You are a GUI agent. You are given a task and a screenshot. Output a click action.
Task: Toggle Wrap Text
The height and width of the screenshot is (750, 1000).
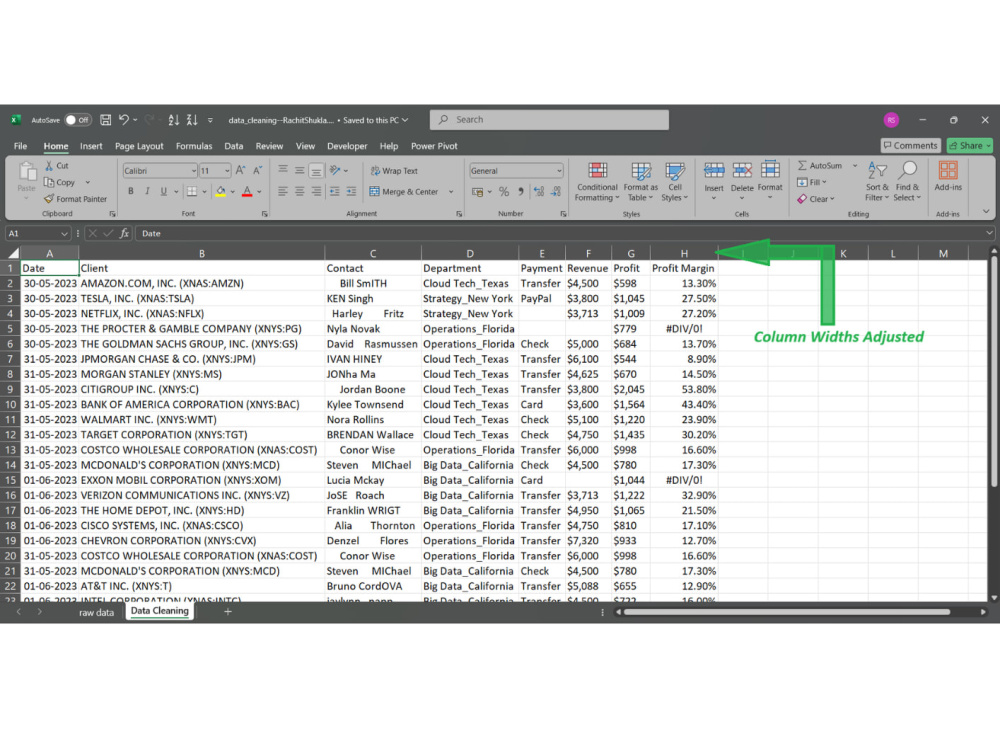[x=394, y=171]
